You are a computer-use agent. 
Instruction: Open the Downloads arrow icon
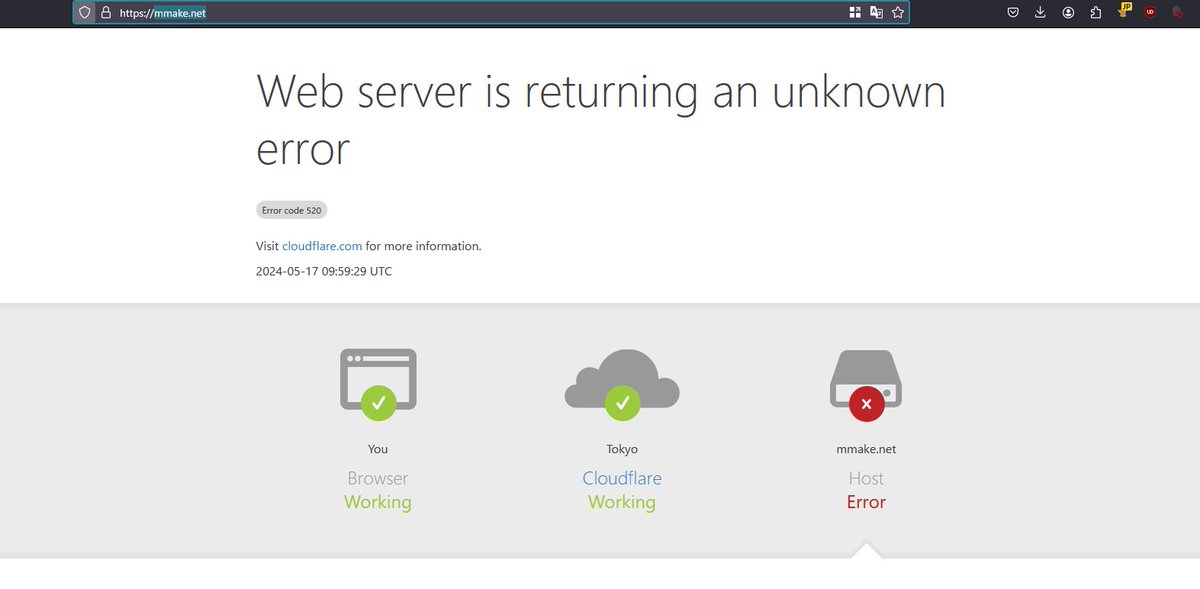click(1040, 13)
